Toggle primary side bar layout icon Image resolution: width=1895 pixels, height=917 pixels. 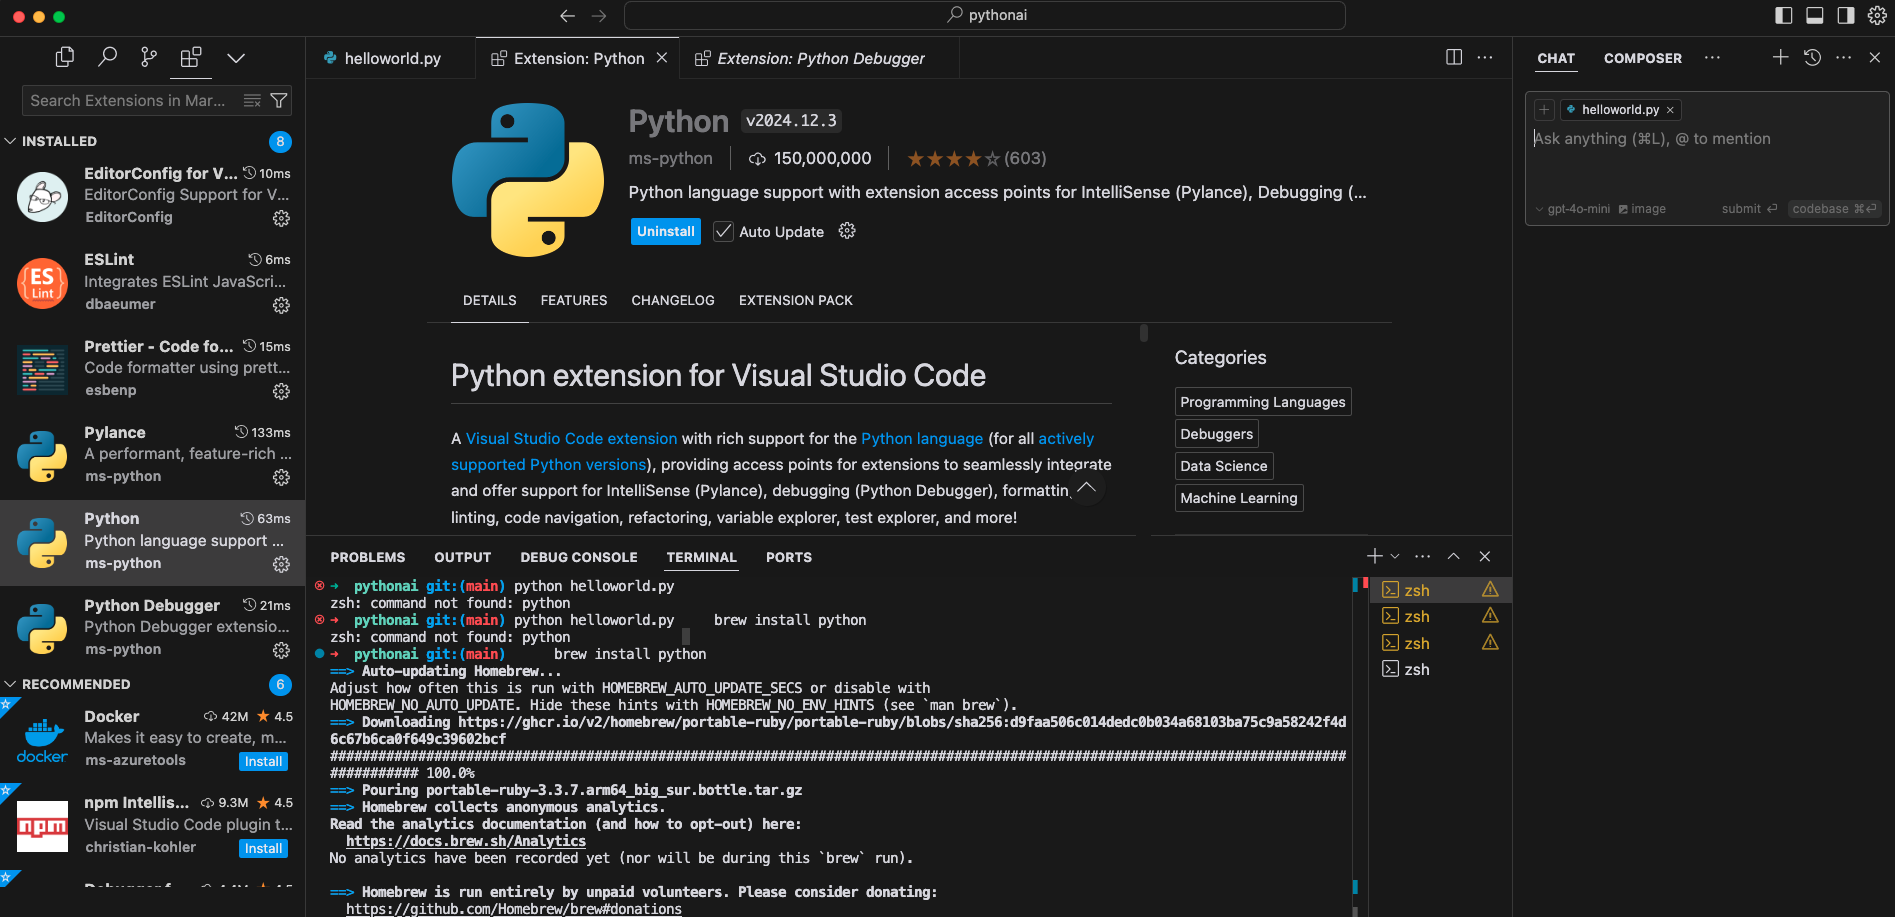[1784, 15]
